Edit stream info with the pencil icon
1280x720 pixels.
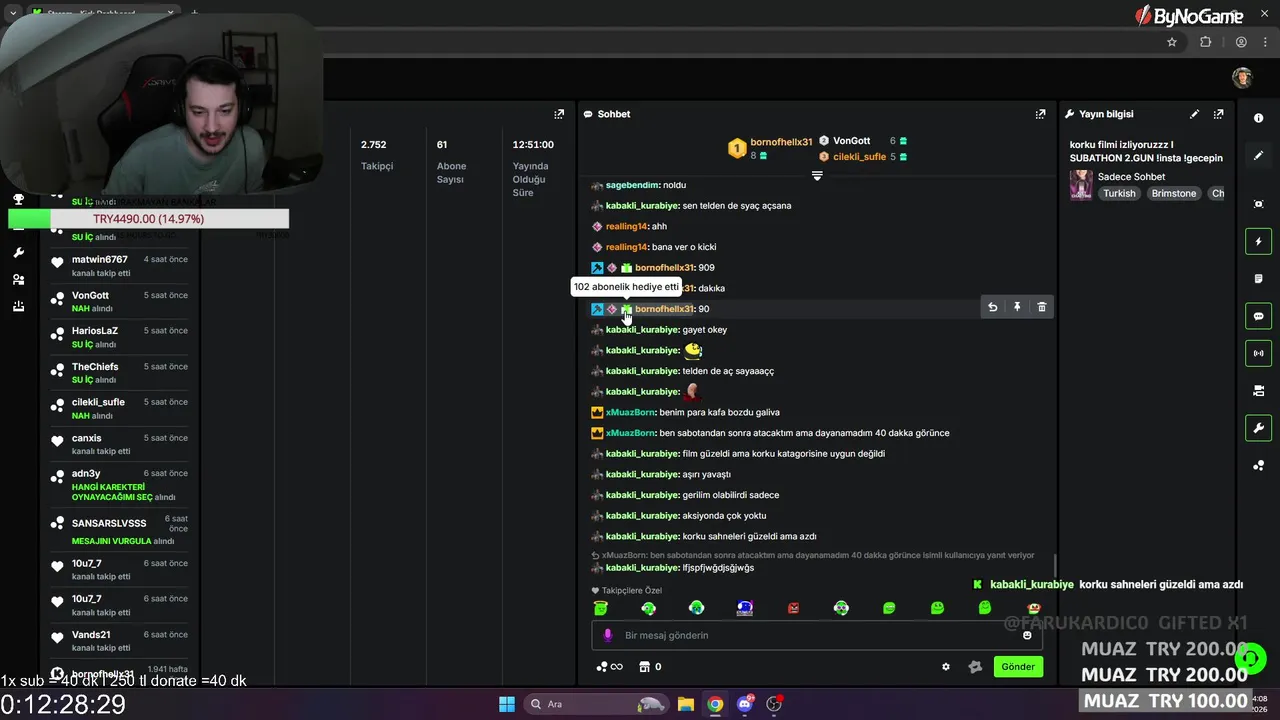[1194, 114]
